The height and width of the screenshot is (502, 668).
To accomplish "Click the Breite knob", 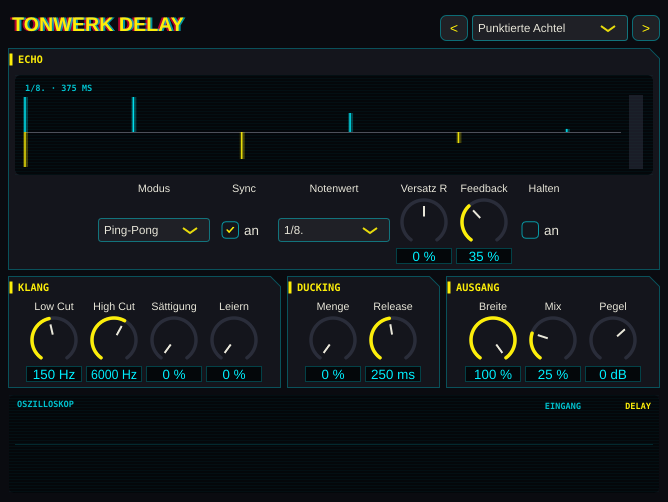I will tap(493, 340).
